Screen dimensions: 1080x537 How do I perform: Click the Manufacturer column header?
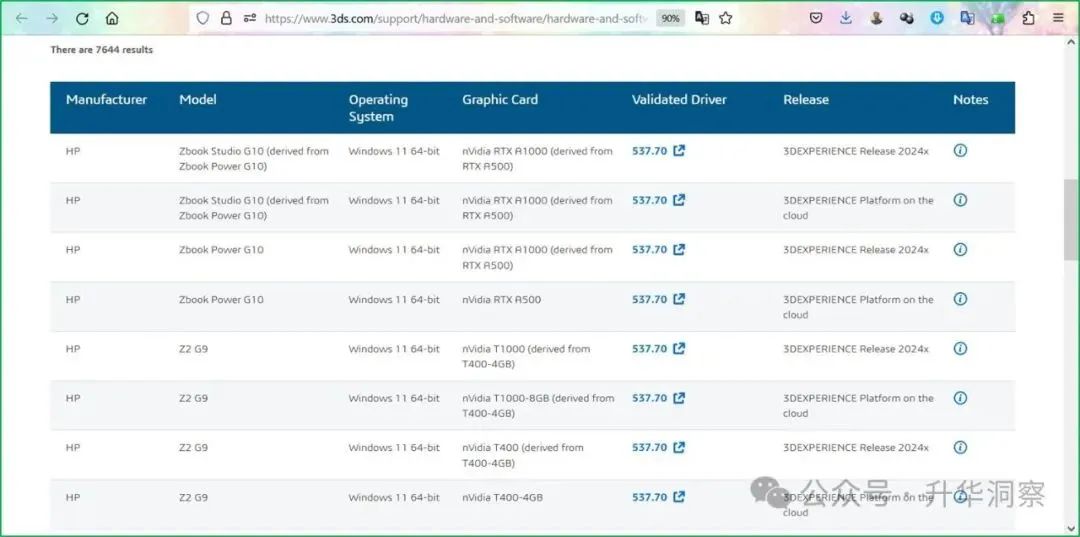(x=106, y=100)
